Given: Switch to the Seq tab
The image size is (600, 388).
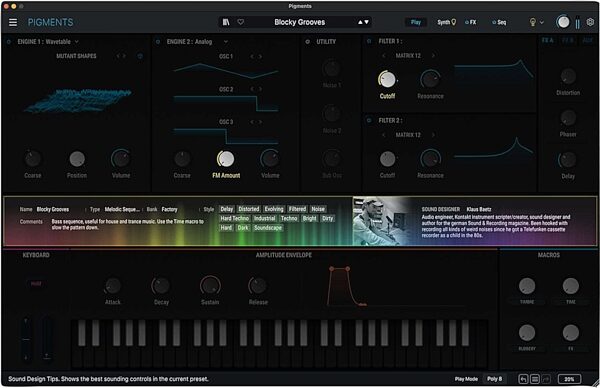Looking at the screenshot, I should [502, 22].
